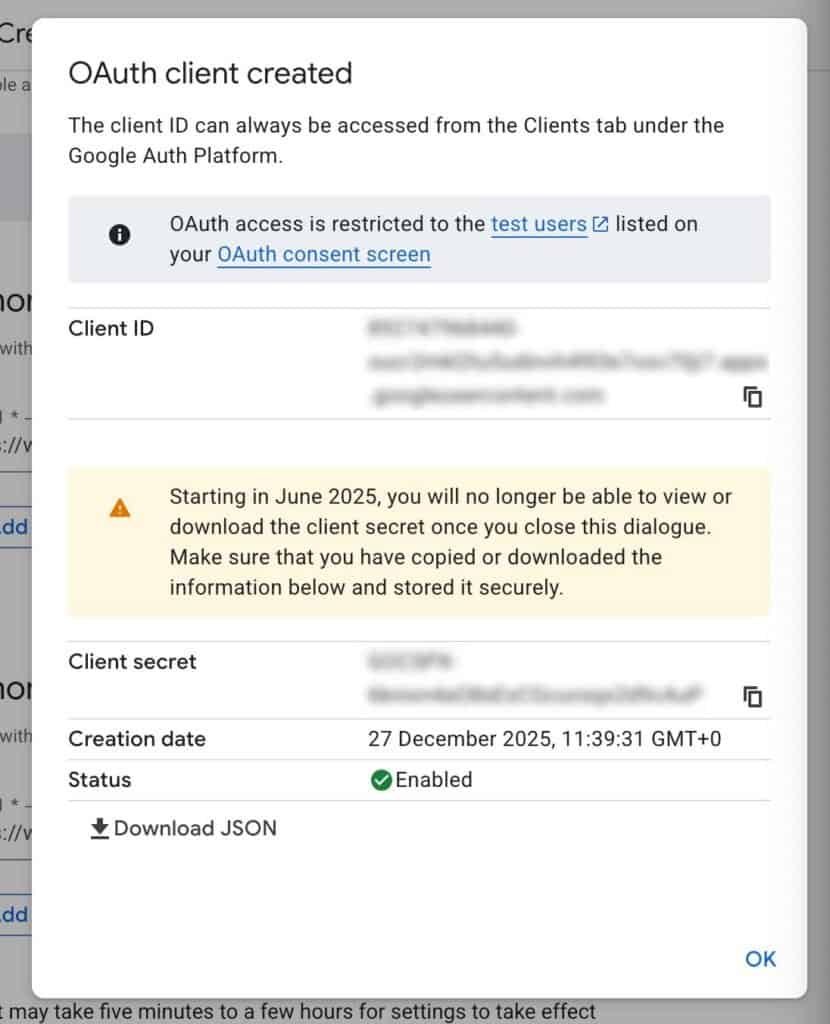Copy the Client secret using the copy icon

(x=753, y=697)
